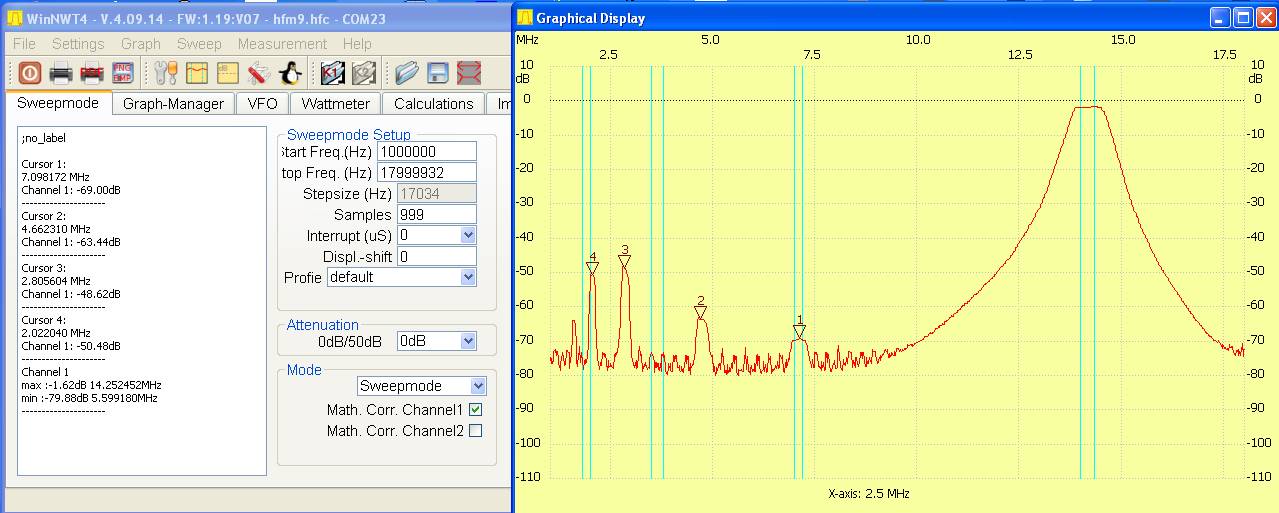Click the wrench settings toolbar icon

pos(166,73)
